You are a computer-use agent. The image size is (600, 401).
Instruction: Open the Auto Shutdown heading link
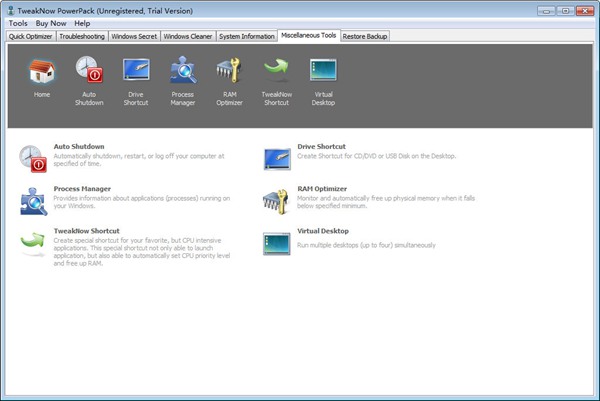(x=79, y=147)
